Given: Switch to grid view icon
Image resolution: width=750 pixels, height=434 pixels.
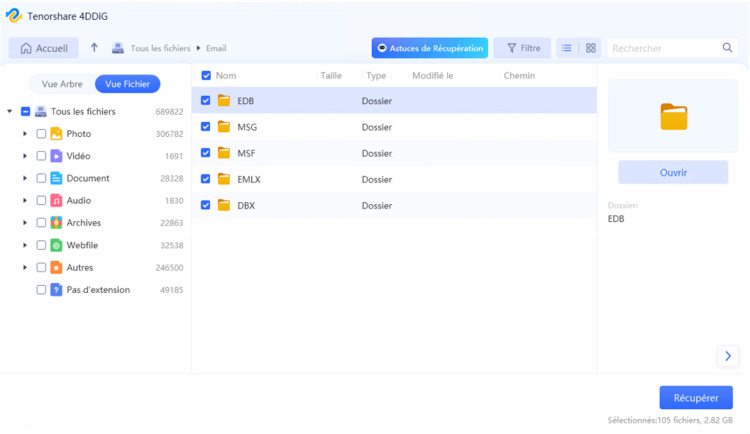Looking at the screenshot, I should click(x=591, y=48).
